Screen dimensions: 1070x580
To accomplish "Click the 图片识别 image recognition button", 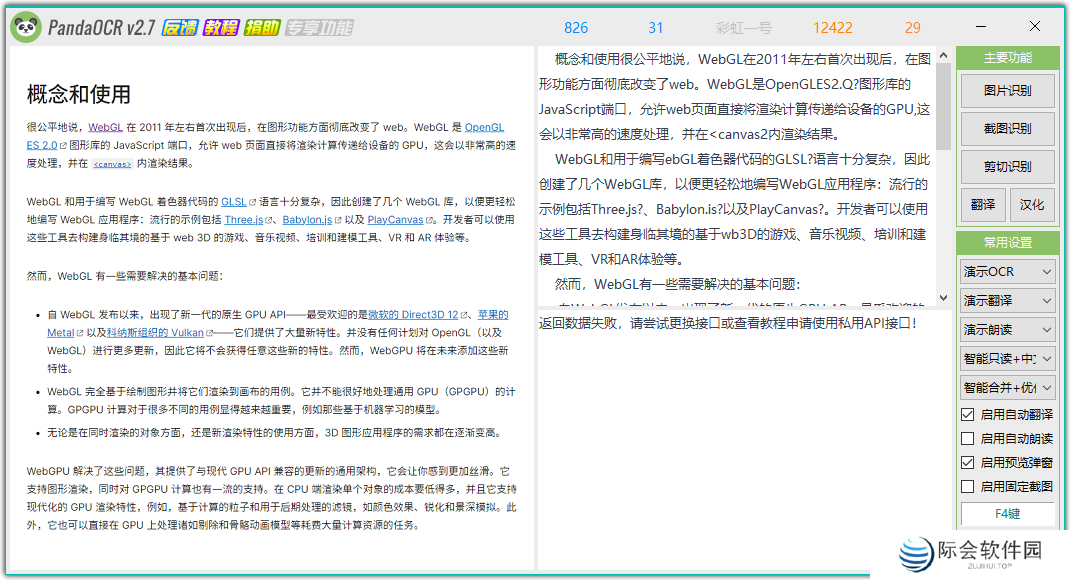I will pos(1008,90).
